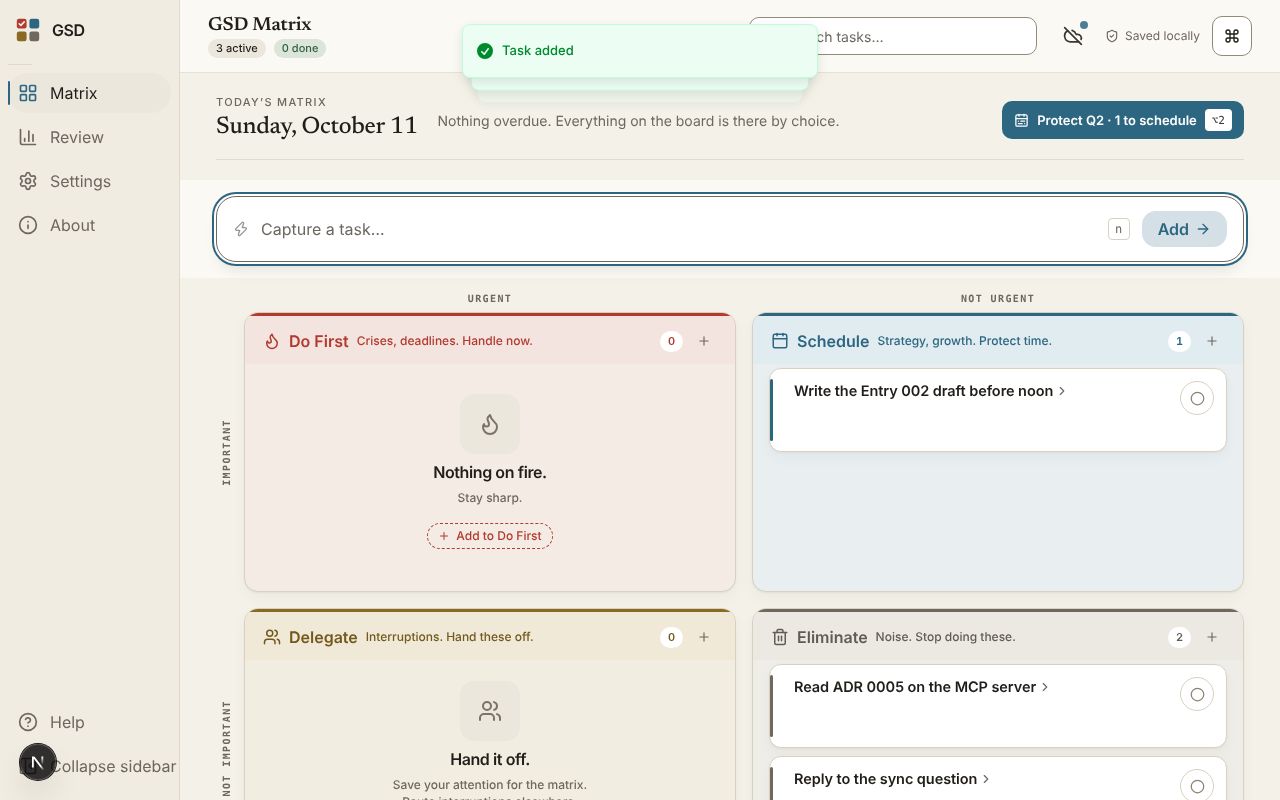
Task: Add a task to Schedule via plus
Action: point(1212,341)
